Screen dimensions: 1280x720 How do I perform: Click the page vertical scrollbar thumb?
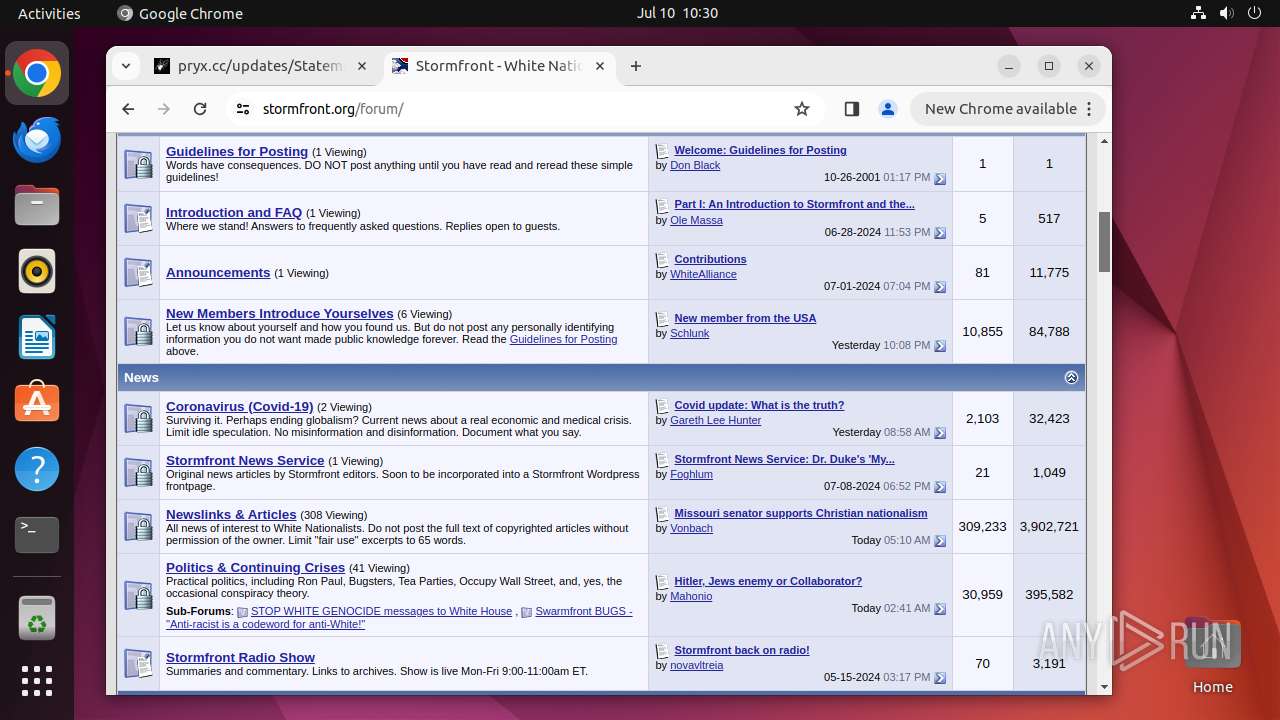(x=1104, y=241)
